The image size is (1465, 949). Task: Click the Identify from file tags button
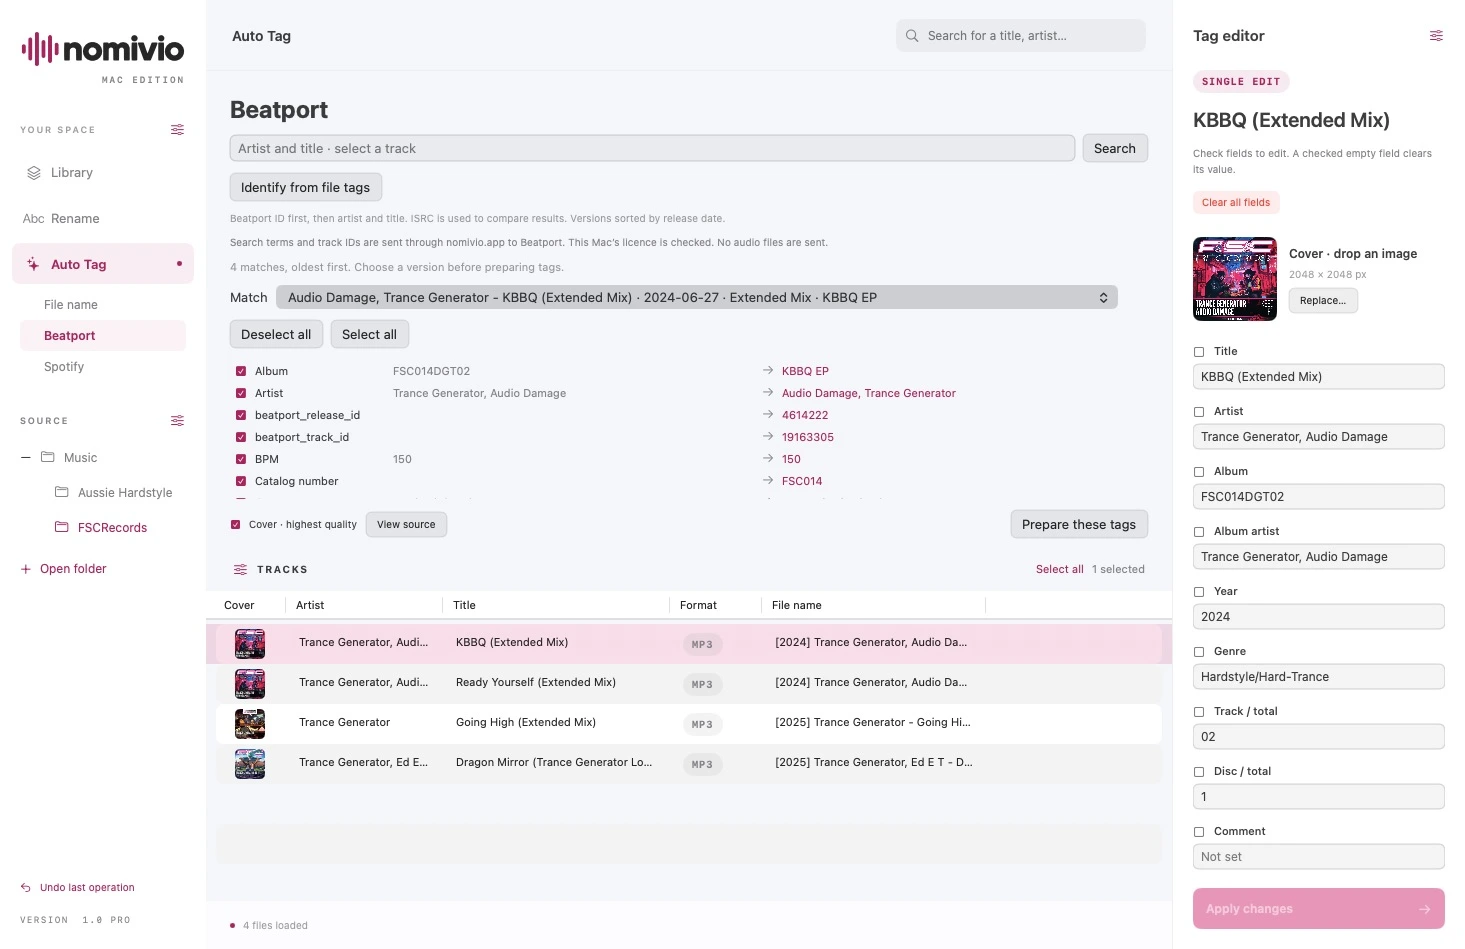[306, 187]
